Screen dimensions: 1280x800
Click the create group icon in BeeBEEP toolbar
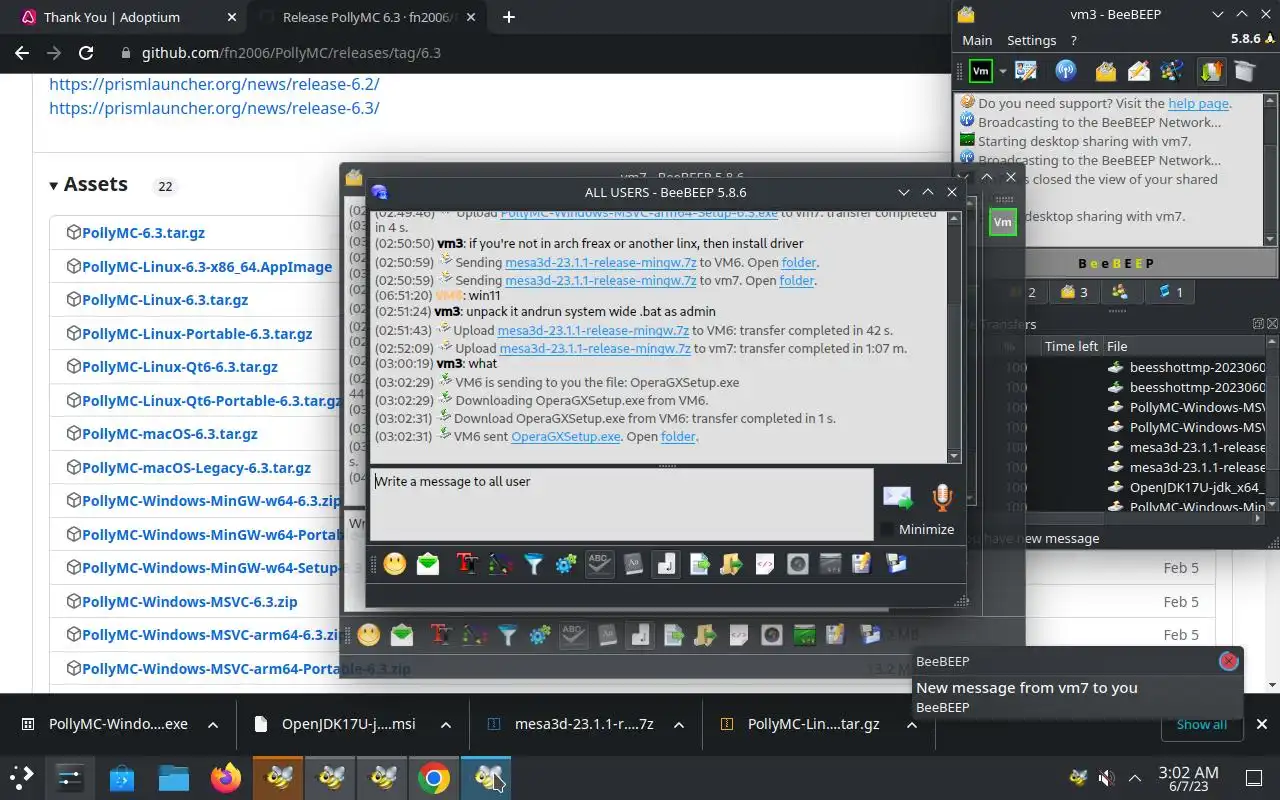coord(1172,71)
